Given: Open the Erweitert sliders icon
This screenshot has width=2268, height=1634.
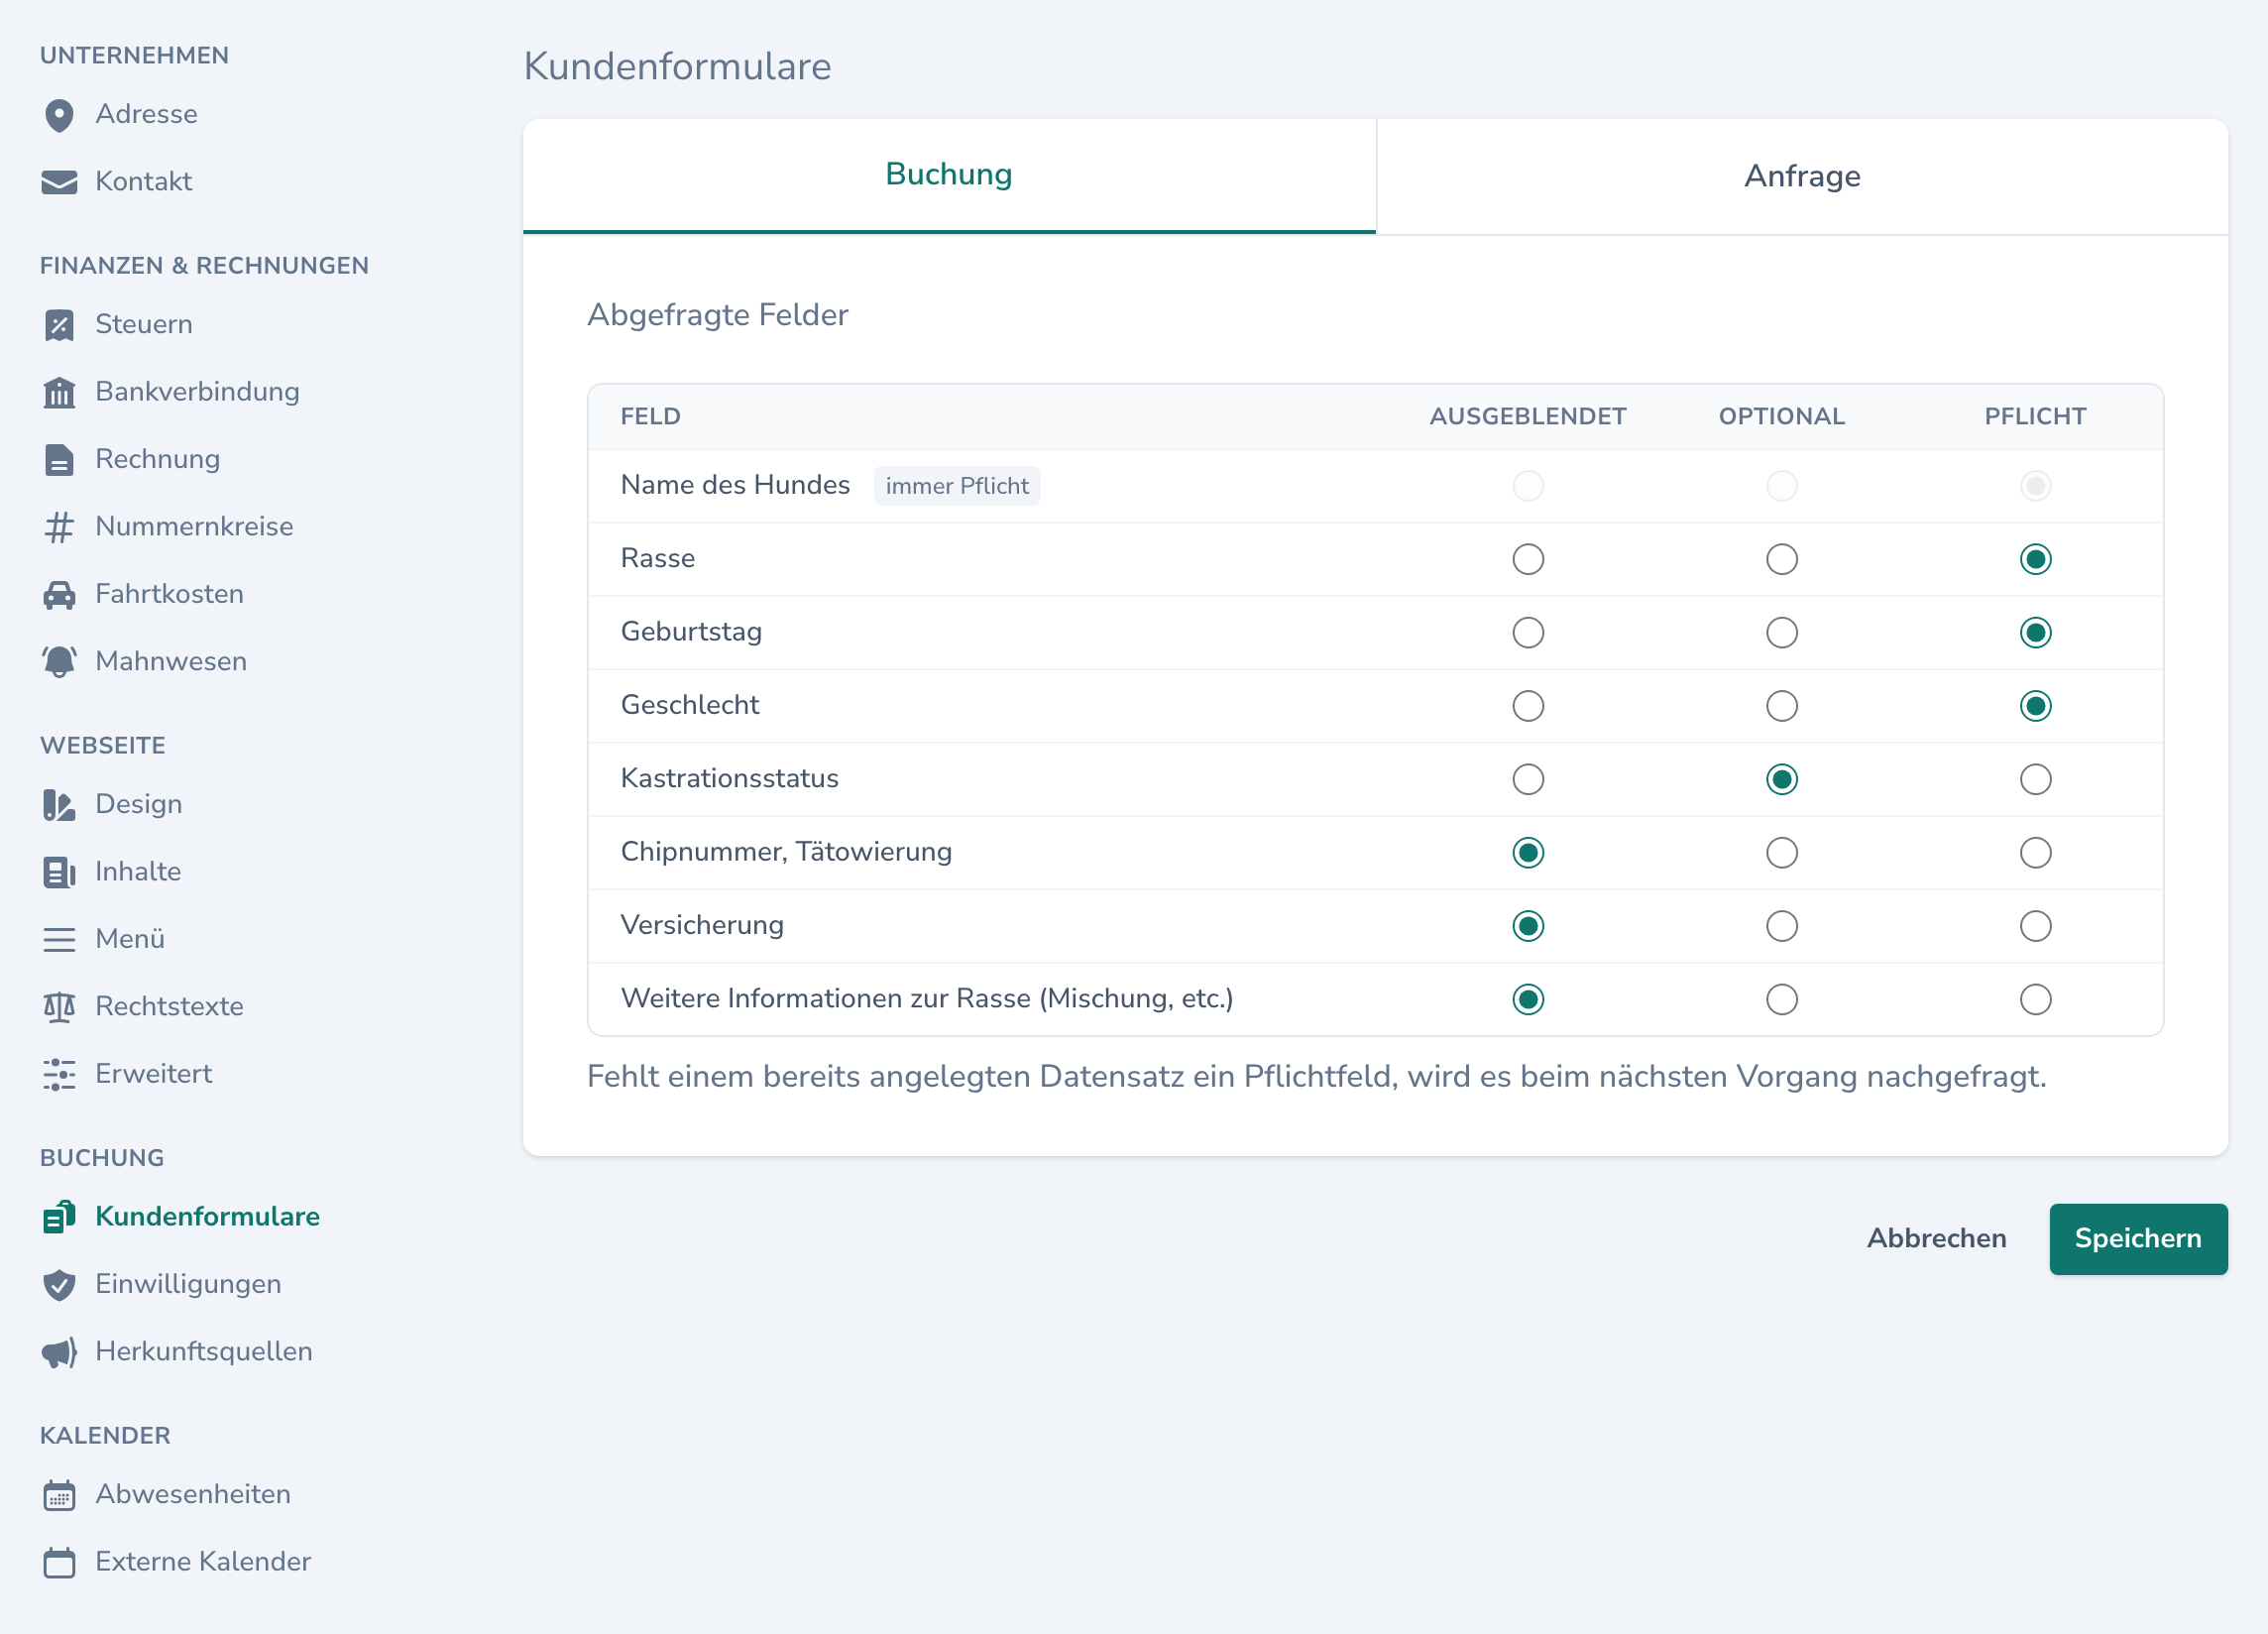Looking at the screenshot, I should coord(59,1074).
